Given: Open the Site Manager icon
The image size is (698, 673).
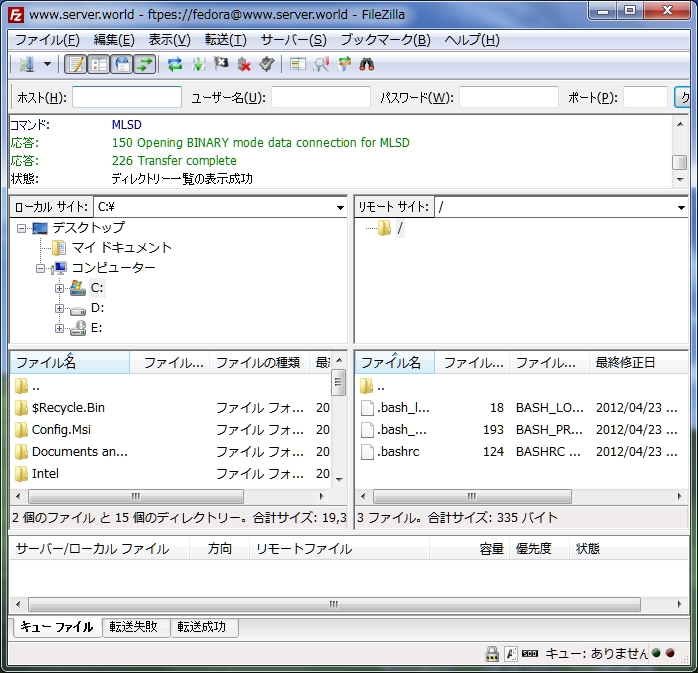Looking at the screenshot, I should (x=27, y=65).
